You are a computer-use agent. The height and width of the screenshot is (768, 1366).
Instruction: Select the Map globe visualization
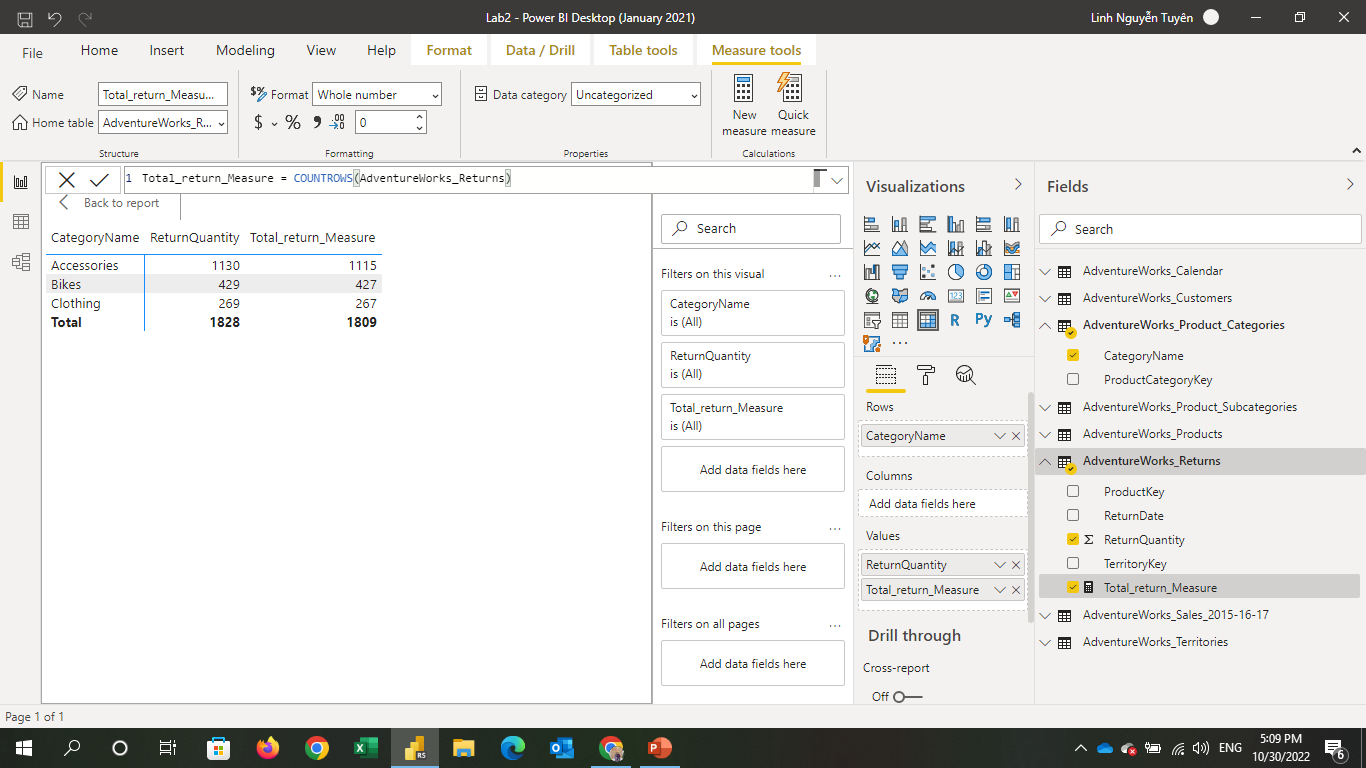pos(872,296)
